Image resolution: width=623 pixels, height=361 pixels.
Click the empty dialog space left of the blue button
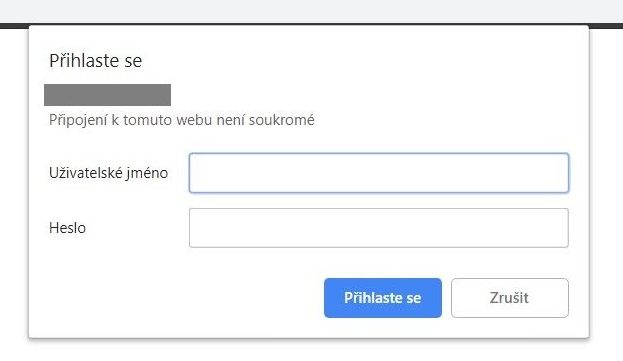coord(177,298)
